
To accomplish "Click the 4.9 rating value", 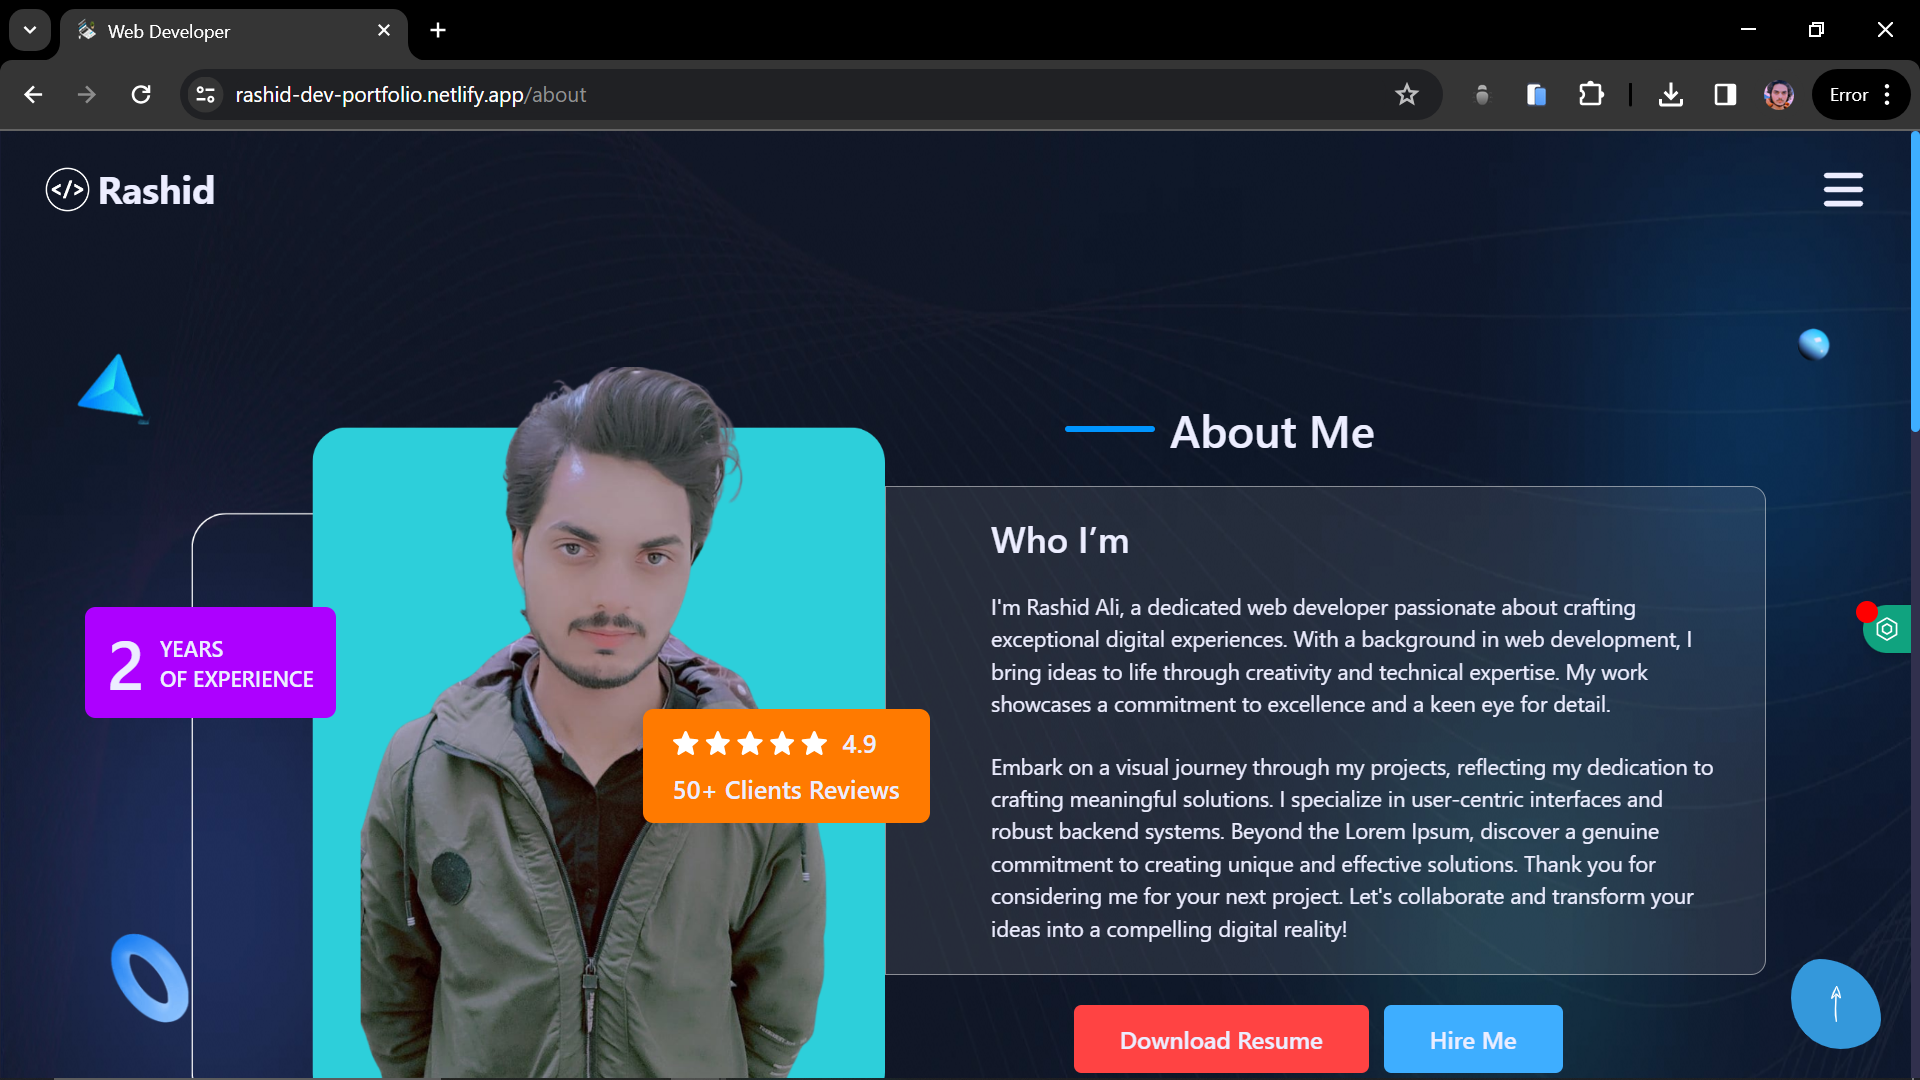I will point(859,744).
